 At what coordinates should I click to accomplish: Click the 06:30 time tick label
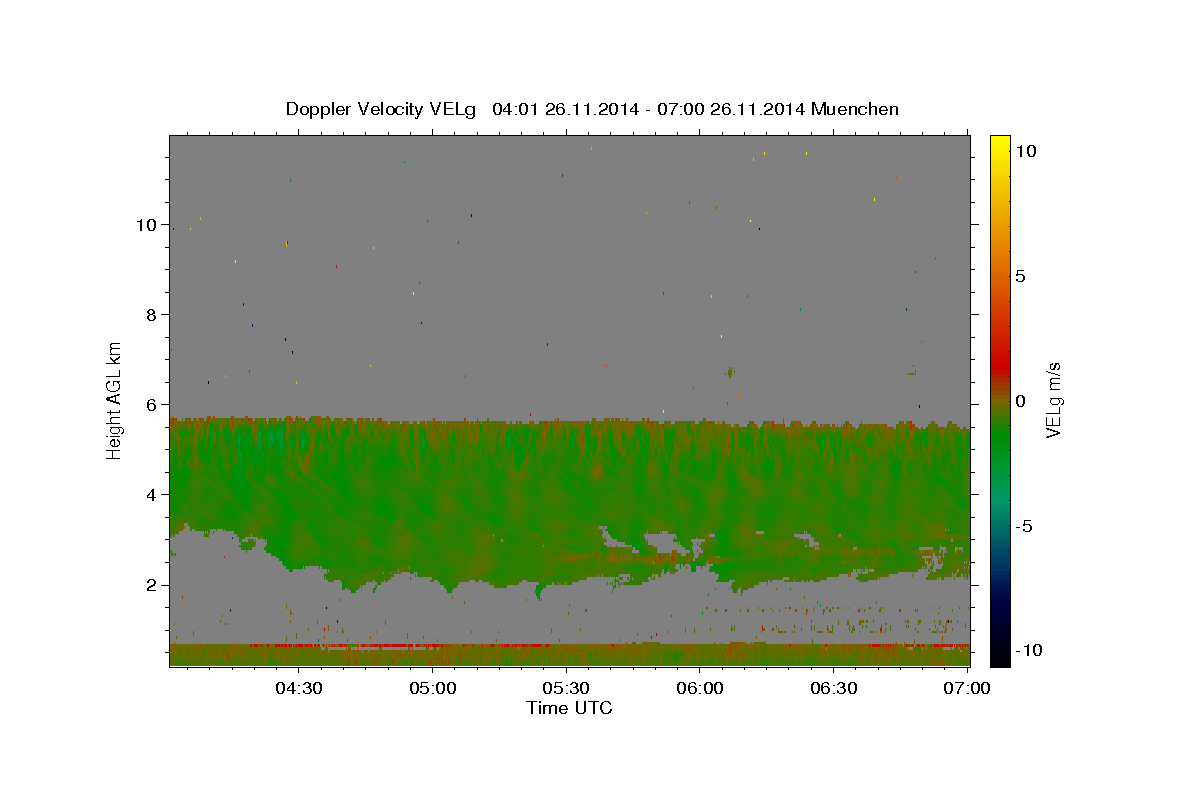point(834,688)
